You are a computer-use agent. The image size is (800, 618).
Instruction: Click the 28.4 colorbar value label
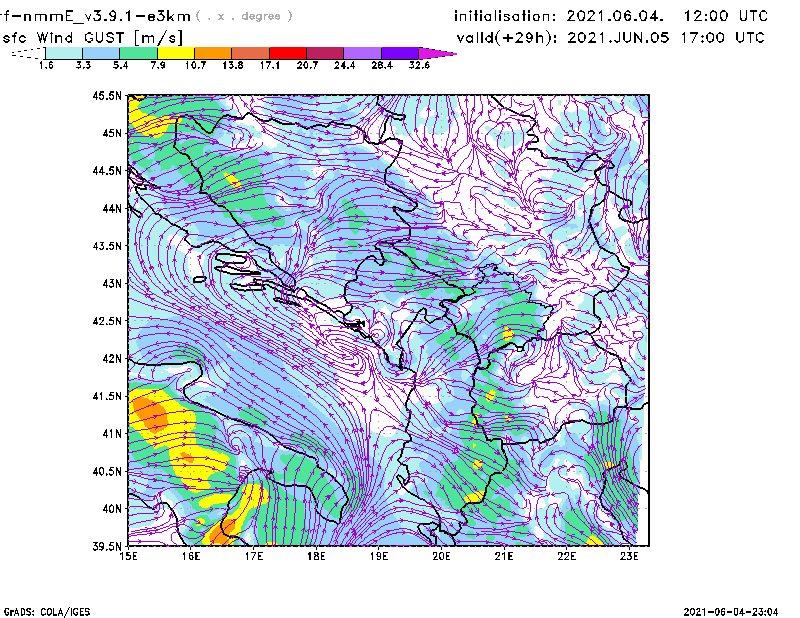click(x=382, y=65)
